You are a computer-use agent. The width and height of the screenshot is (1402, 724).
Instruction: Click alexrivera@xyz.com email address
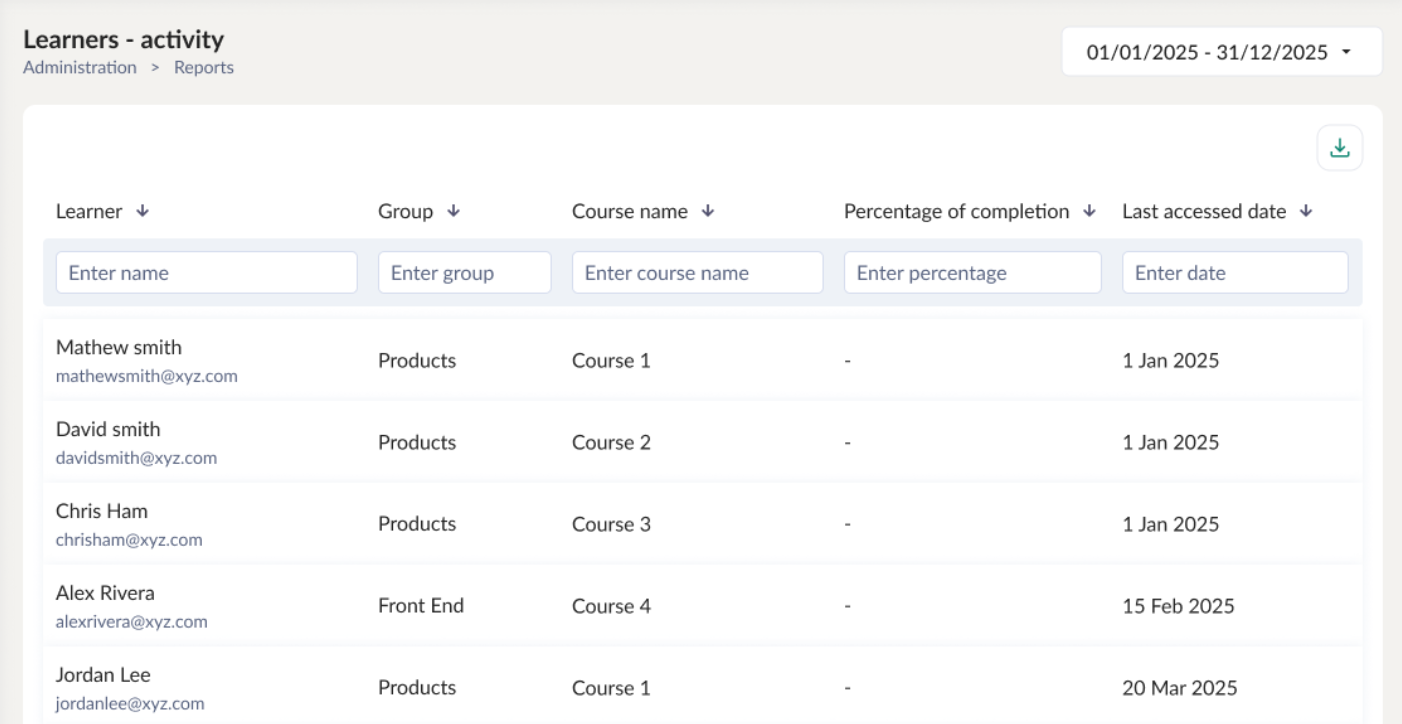(131, 621)
